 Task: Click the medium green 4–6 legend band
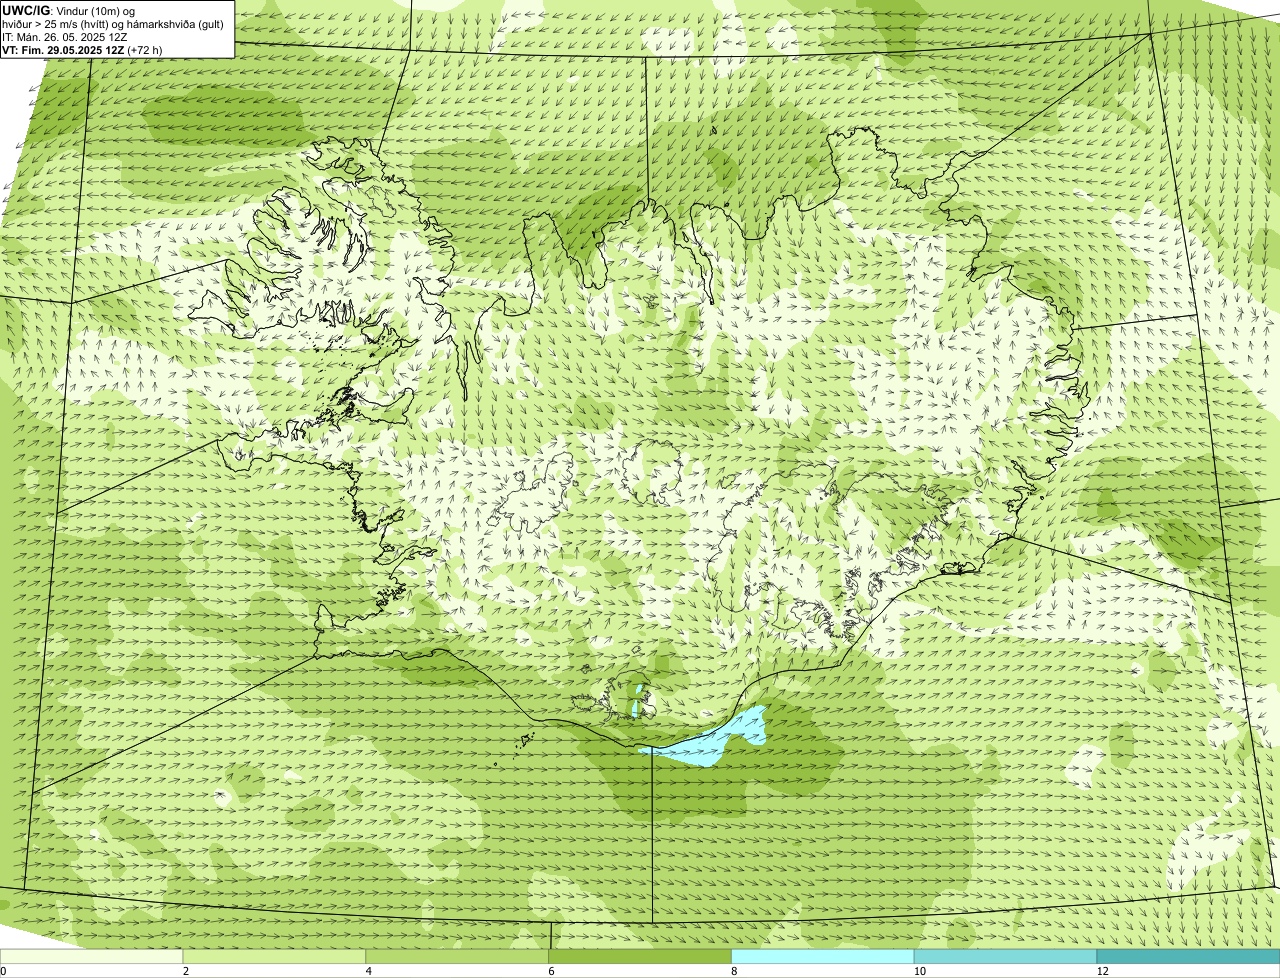click(457, 956)
